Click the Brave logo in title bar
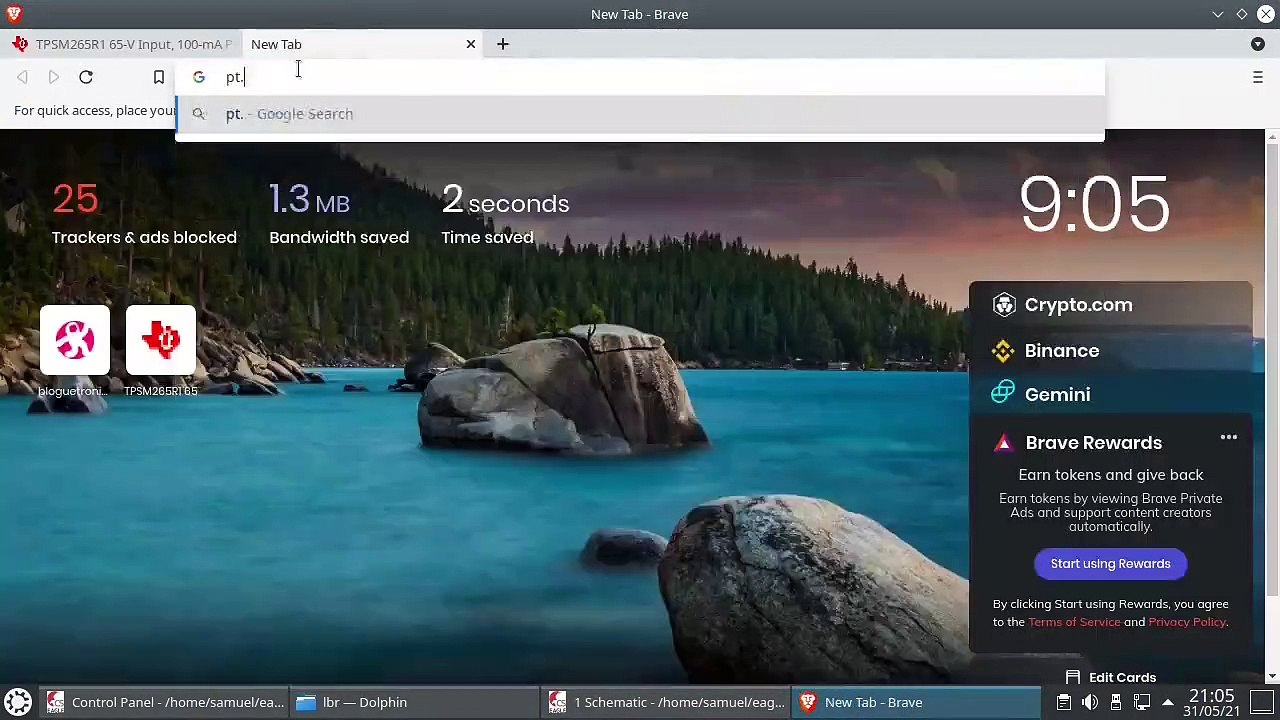The height and width of the screenshot is (720, 1280). point(13,14)
